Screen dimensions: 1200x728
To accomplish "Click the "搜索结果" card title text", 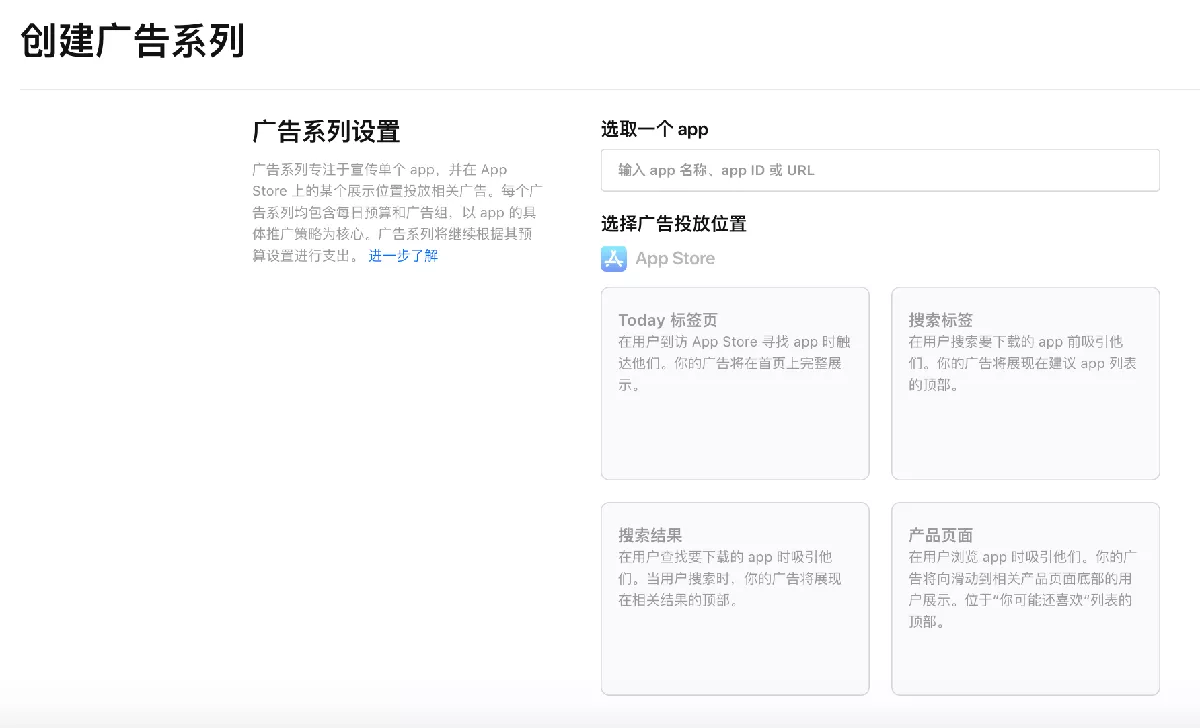I will coord(650,535).
